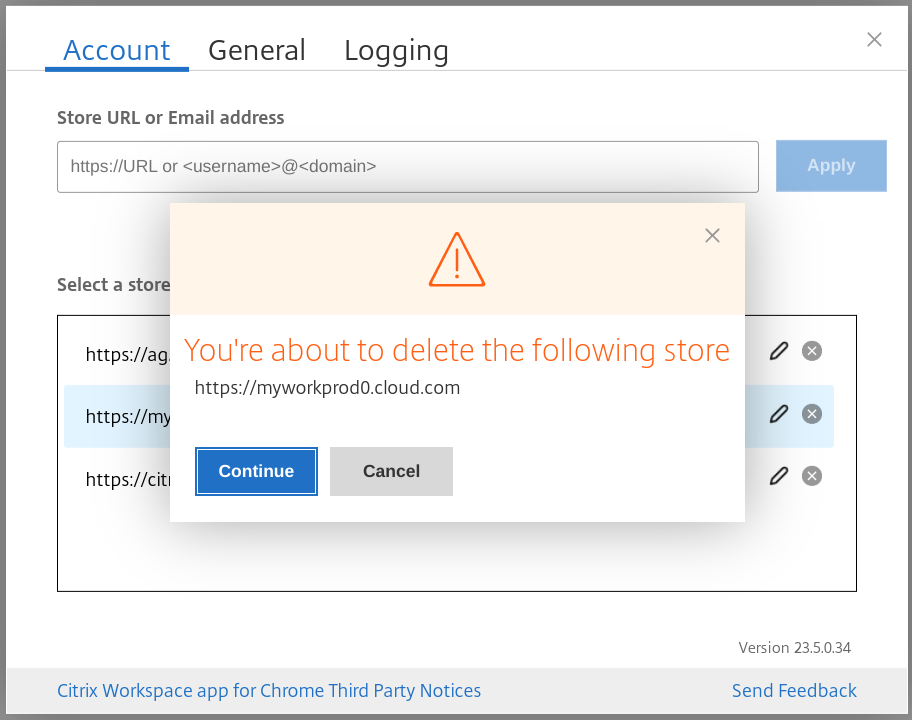
Task: Delete the https://ag store using its remove icon
Action: (x=812, y=351)
